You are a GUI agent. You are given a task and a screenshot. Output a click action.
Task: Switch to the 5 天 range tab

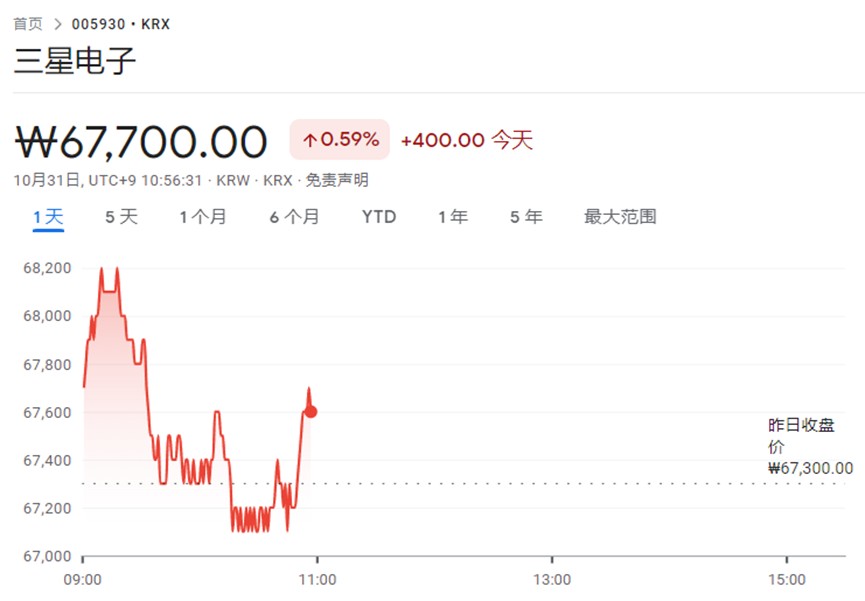[122, 217]
